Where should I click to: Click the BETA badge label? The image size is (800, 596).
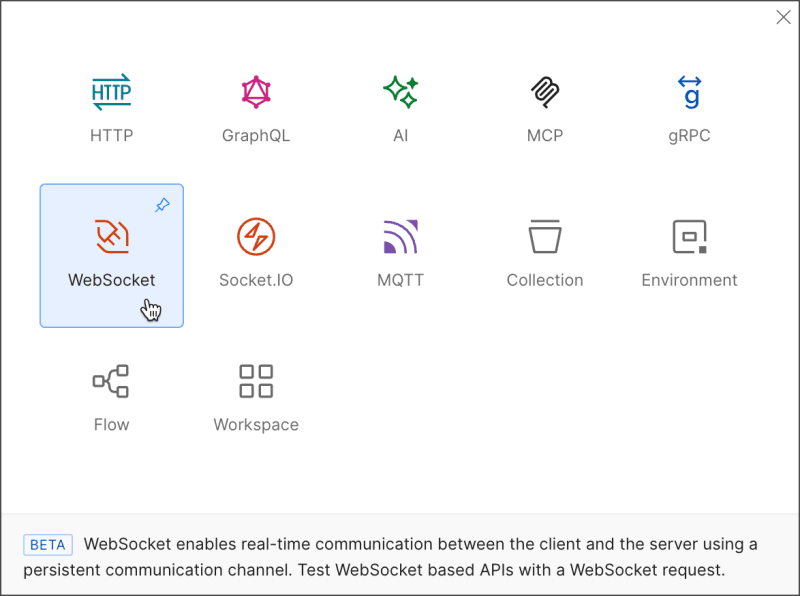click(x=48, y=545)
